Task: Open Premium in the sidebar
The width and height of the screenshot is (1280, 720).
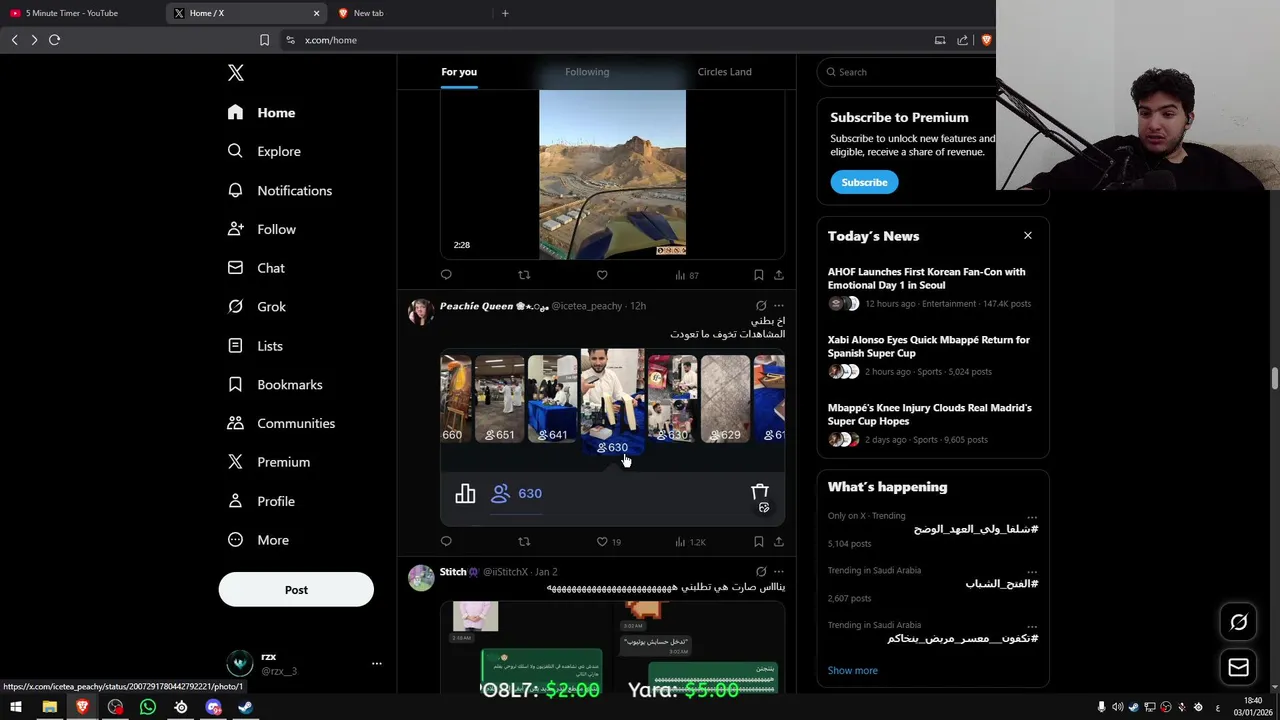Action: coord(269,462)
